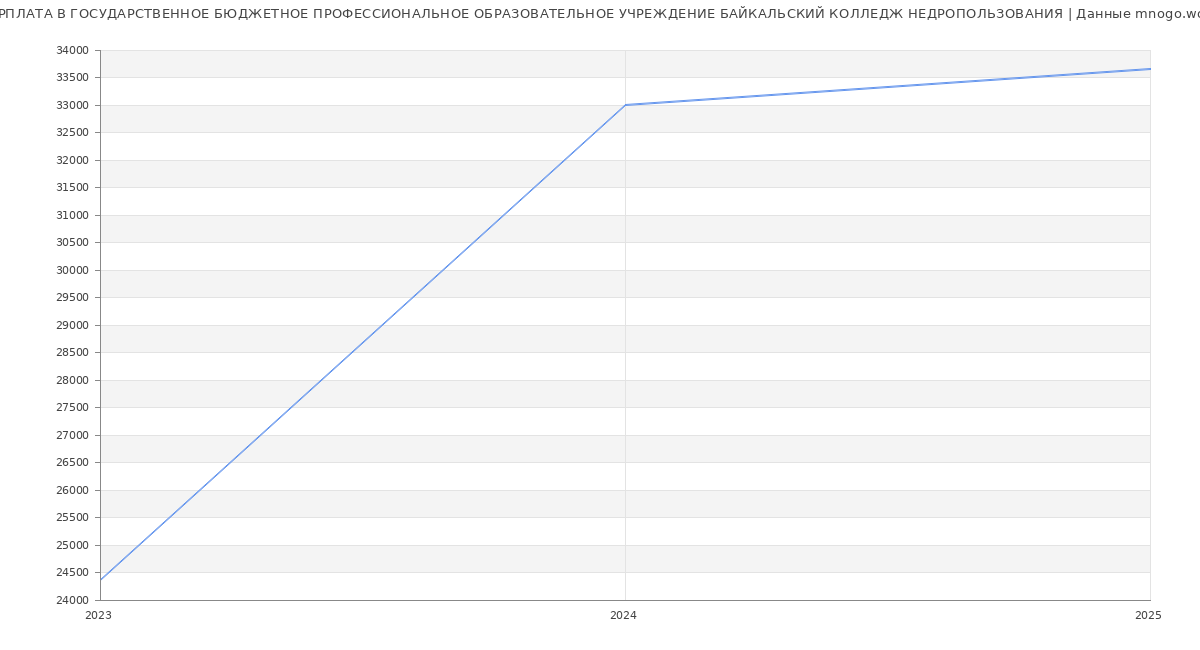The image size is (1200, 650).
Task: Select the 2023 x-axis label
Action: 99,616
